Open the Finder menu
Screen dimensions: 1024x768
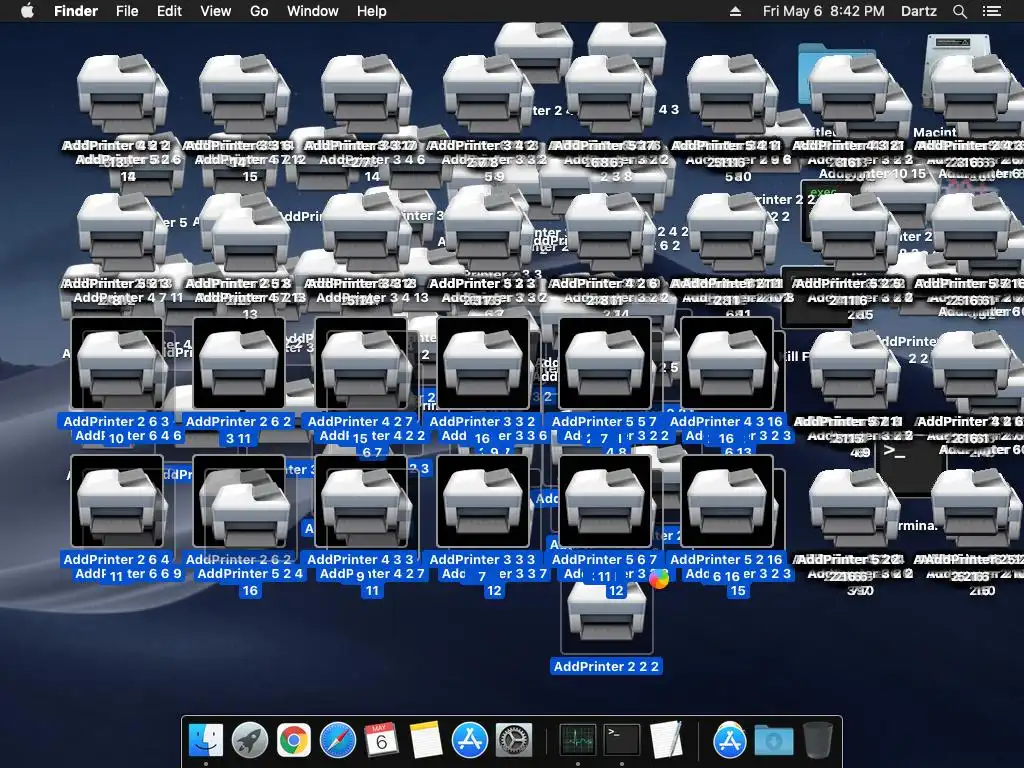(x=76, y=11)
